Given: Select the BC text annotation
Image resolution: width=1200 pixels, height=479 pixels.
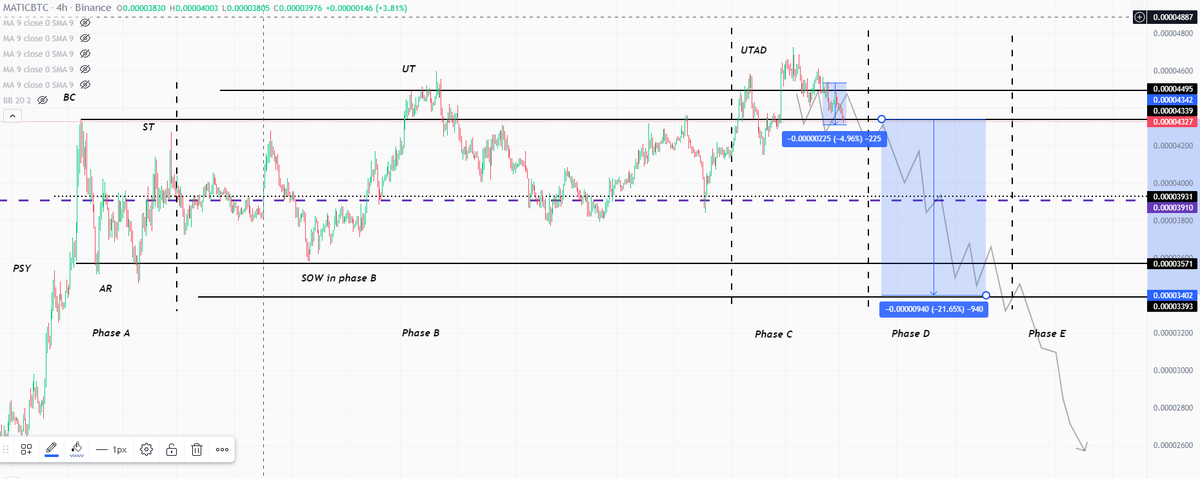Looking at the screenshot, I should [x=69, y=98].
